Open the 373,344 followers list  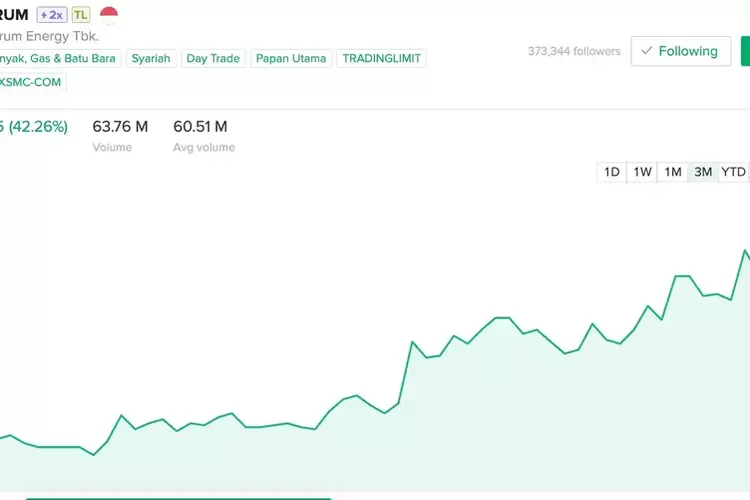(573, 51)
